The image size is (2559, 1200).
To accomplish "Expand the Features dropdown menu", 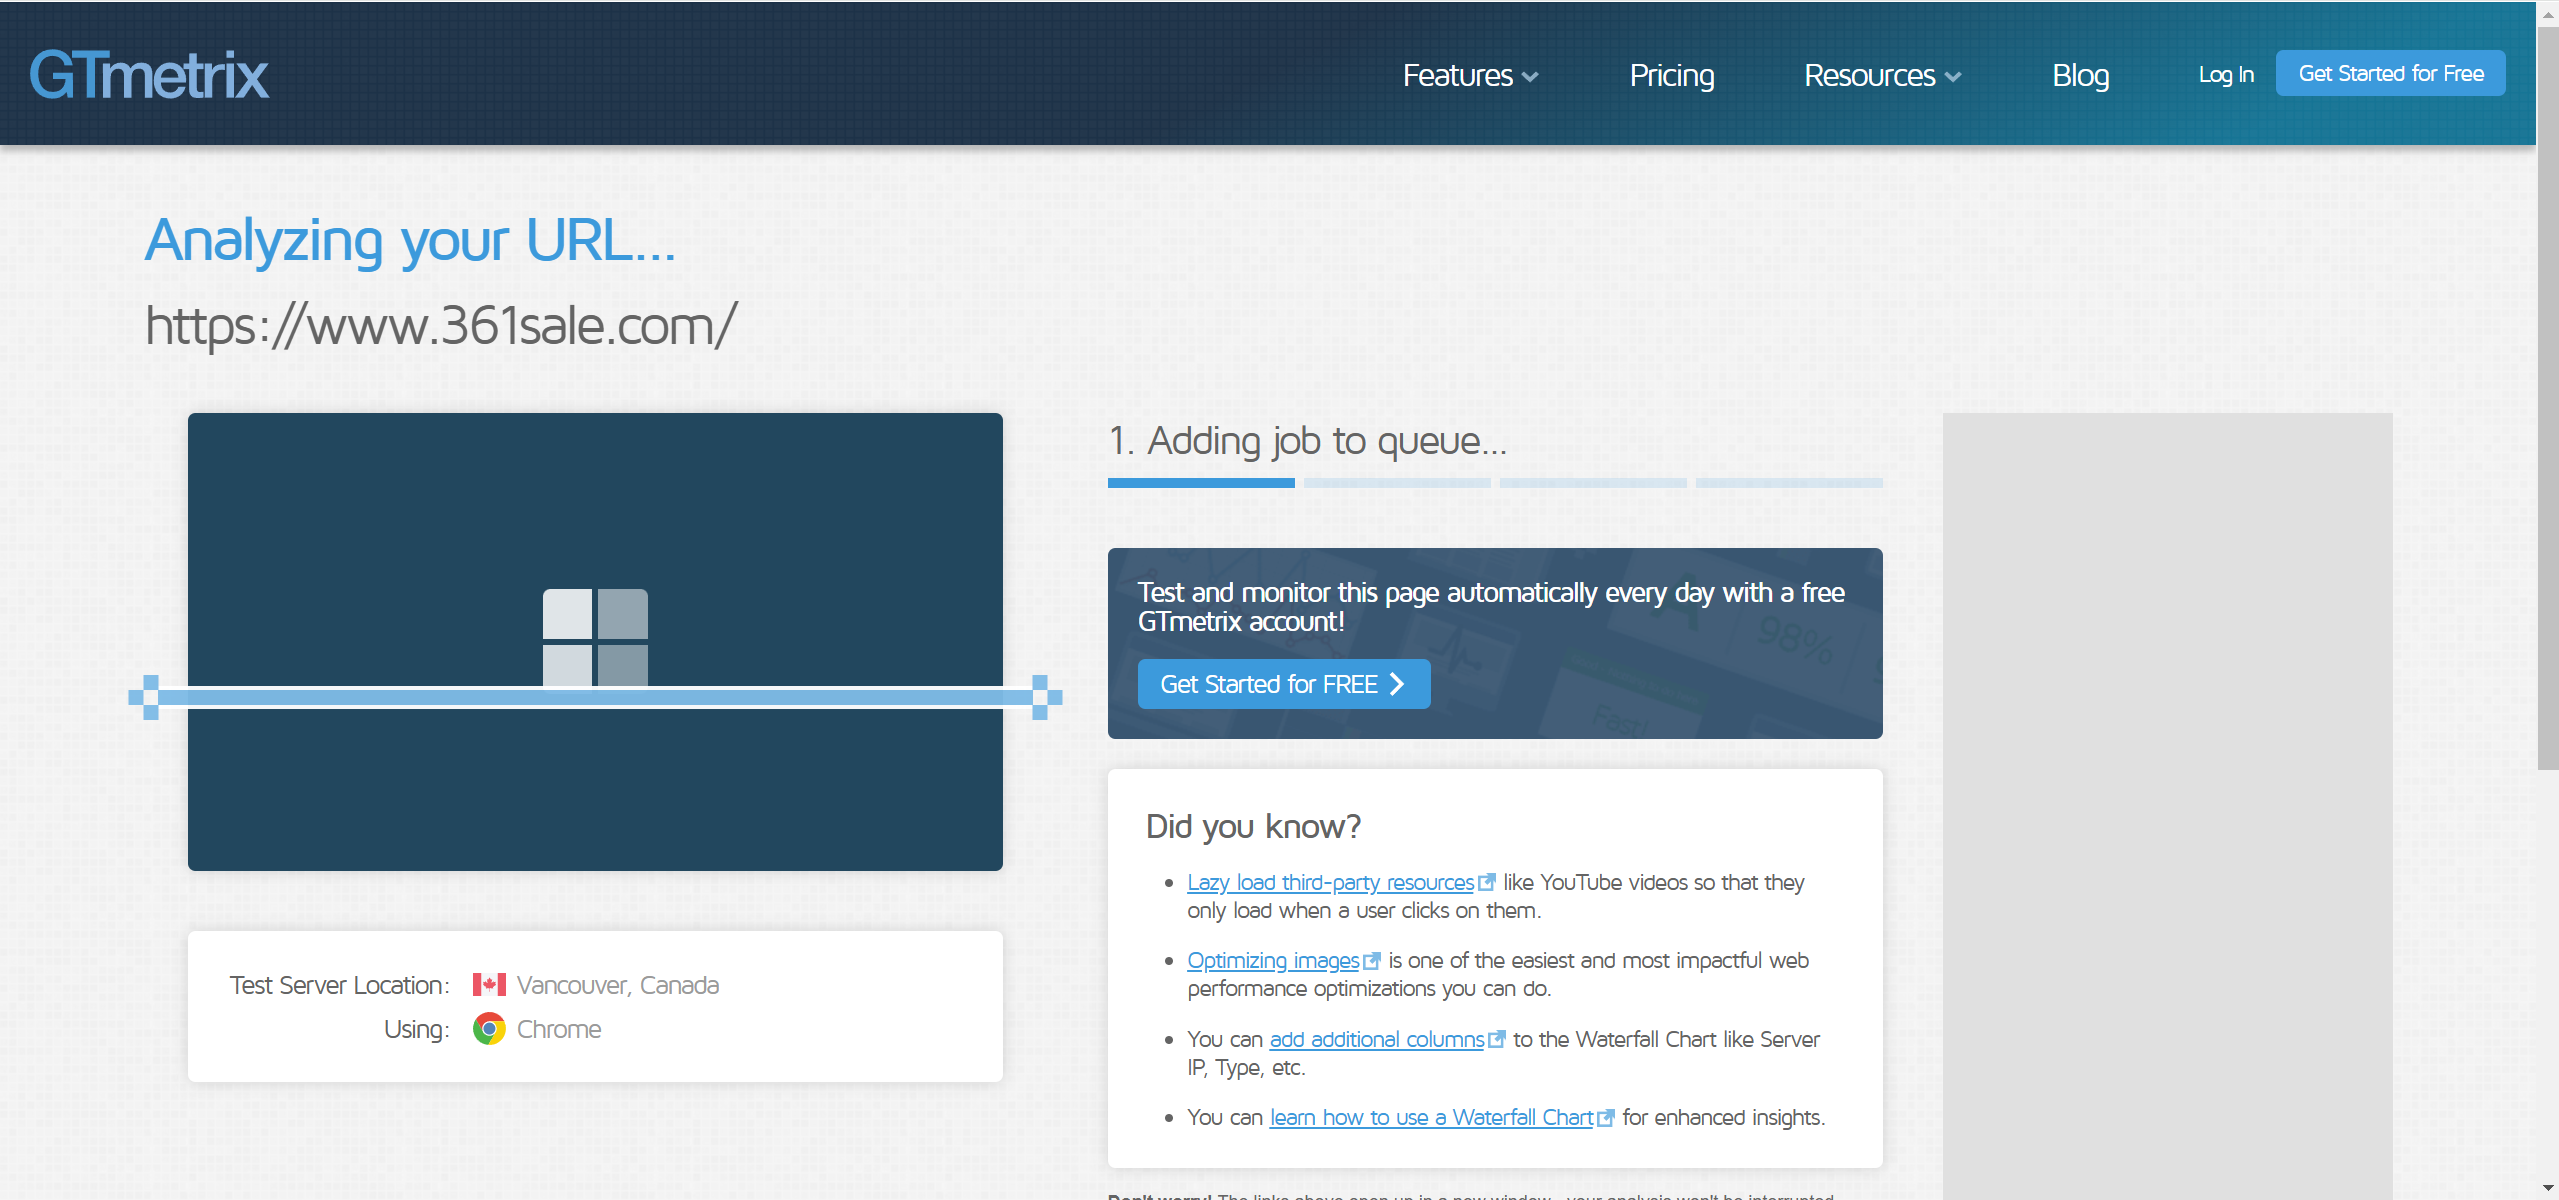I will tap(1458, 76).
